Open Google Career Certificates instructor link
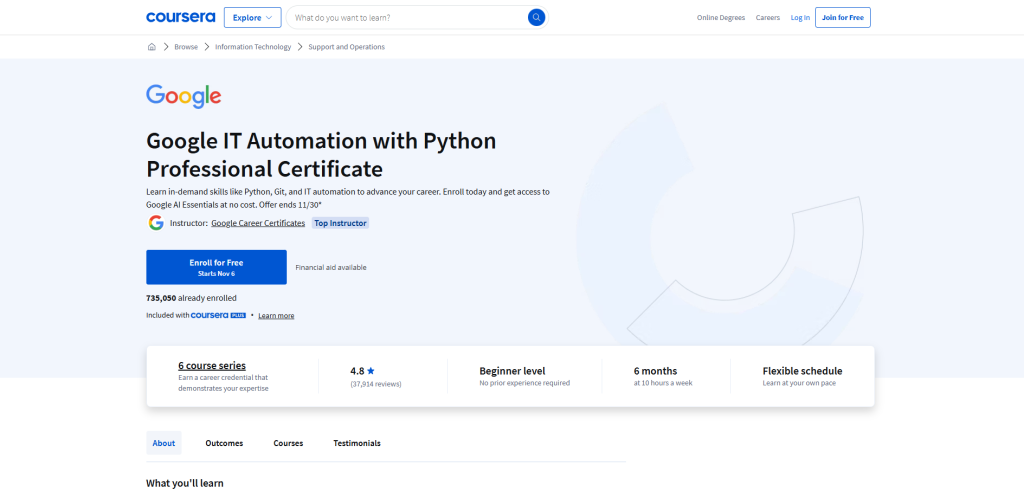This screenshot has width=1024, height=497. [258, 223]
